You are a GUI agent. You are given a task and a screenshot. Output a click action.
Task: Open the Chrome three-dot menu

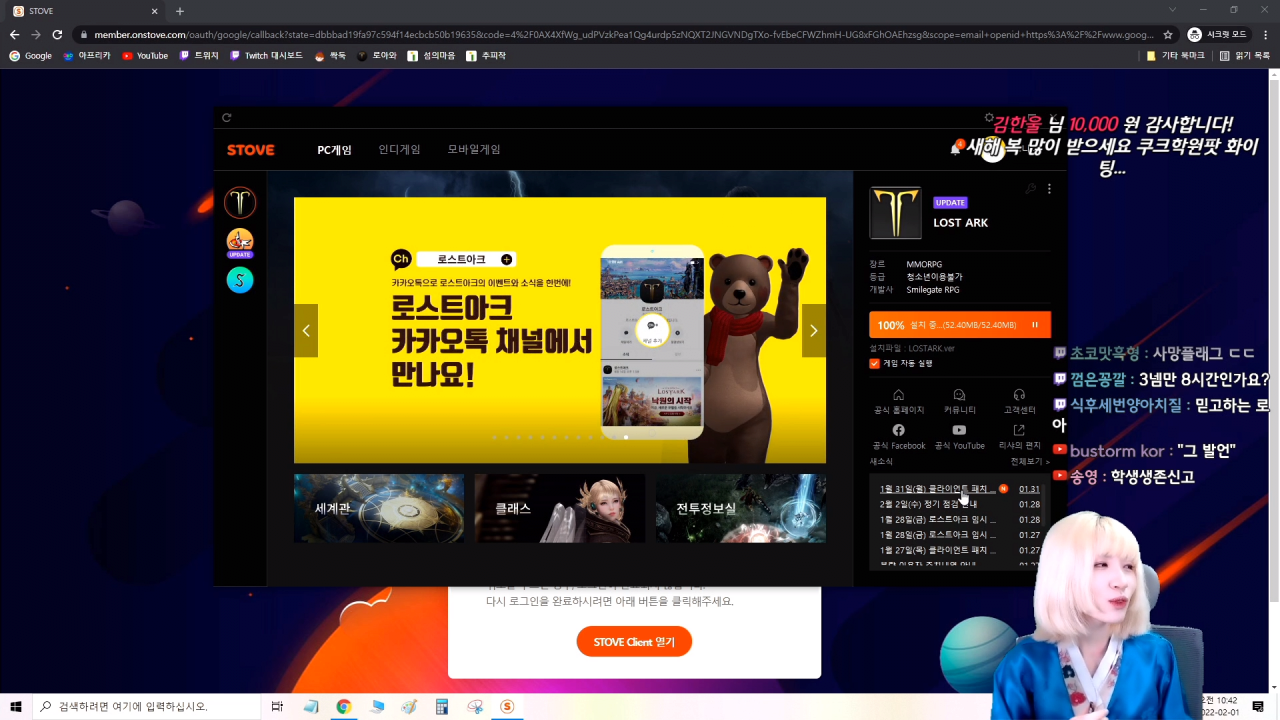coord(1266,34)
